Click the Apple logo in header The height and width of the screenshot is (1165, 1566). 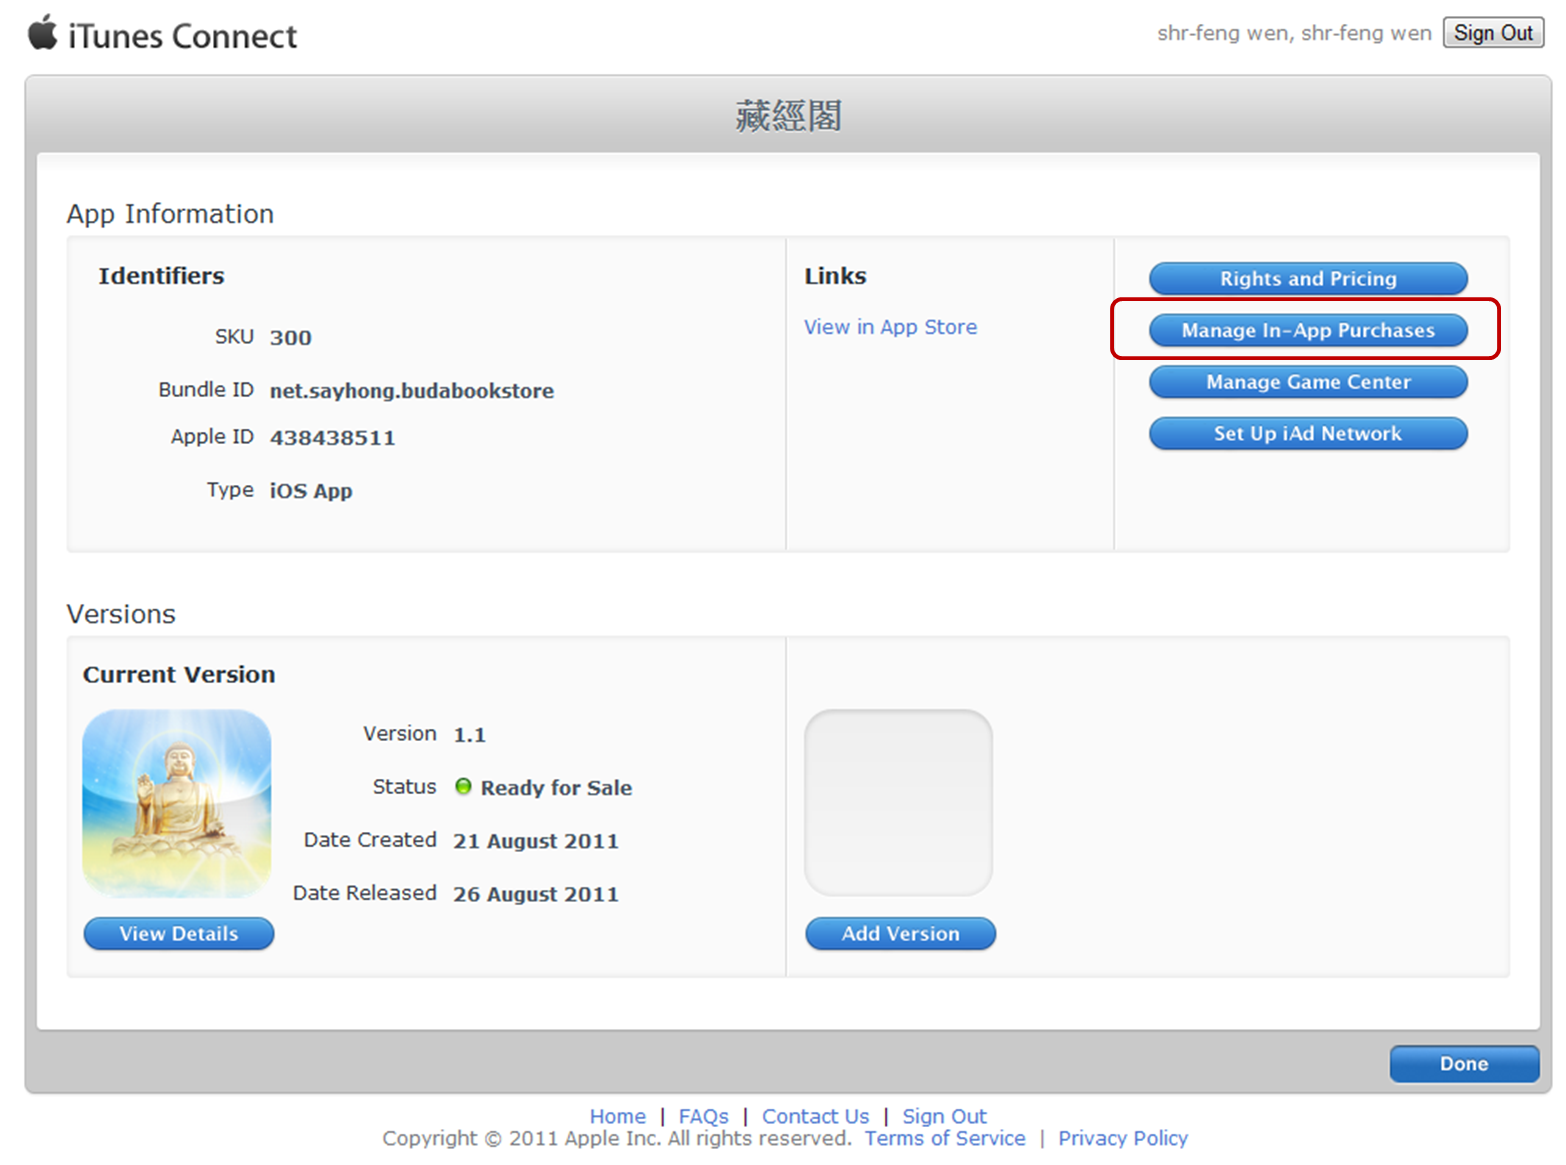coord(43,32)
